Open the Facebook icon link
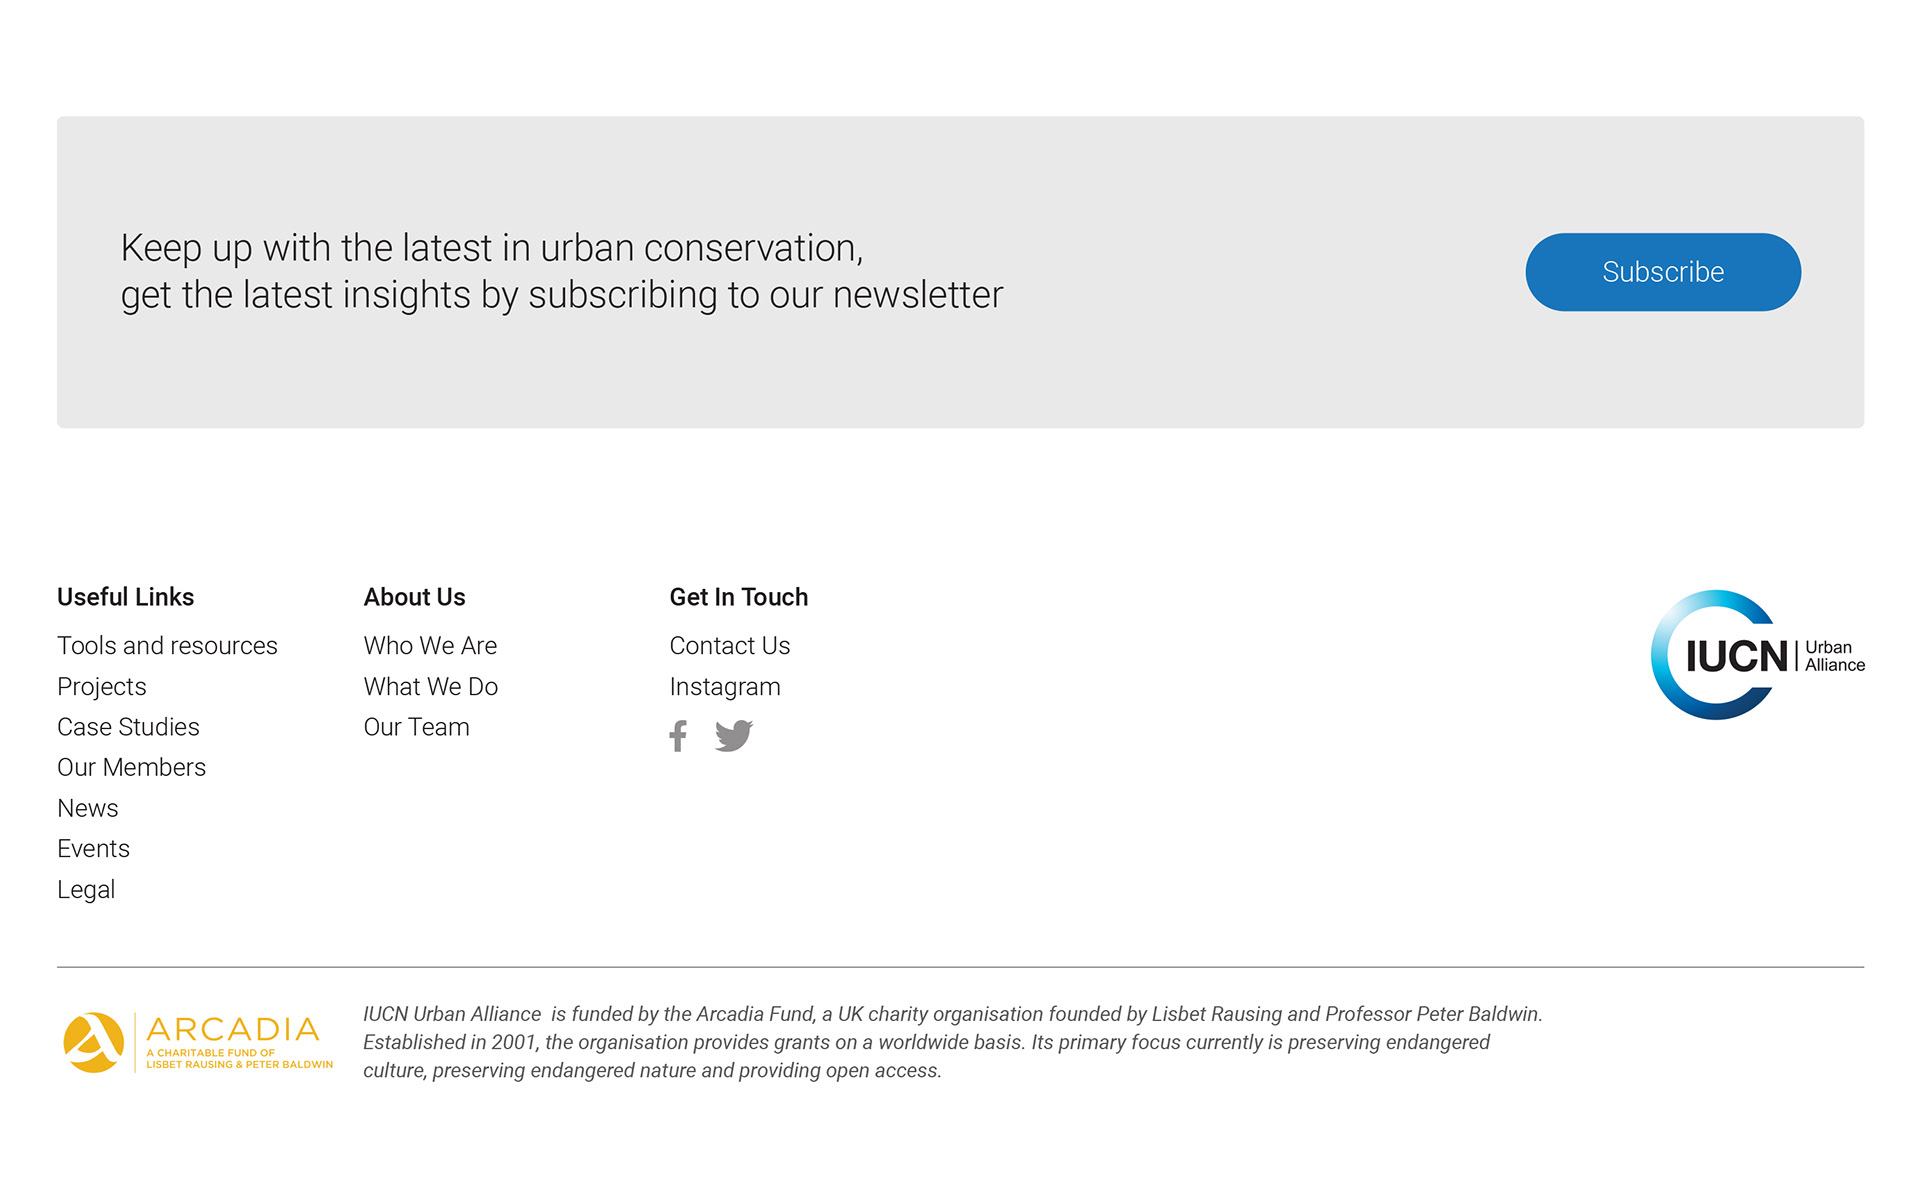 (x=678, y=736)
